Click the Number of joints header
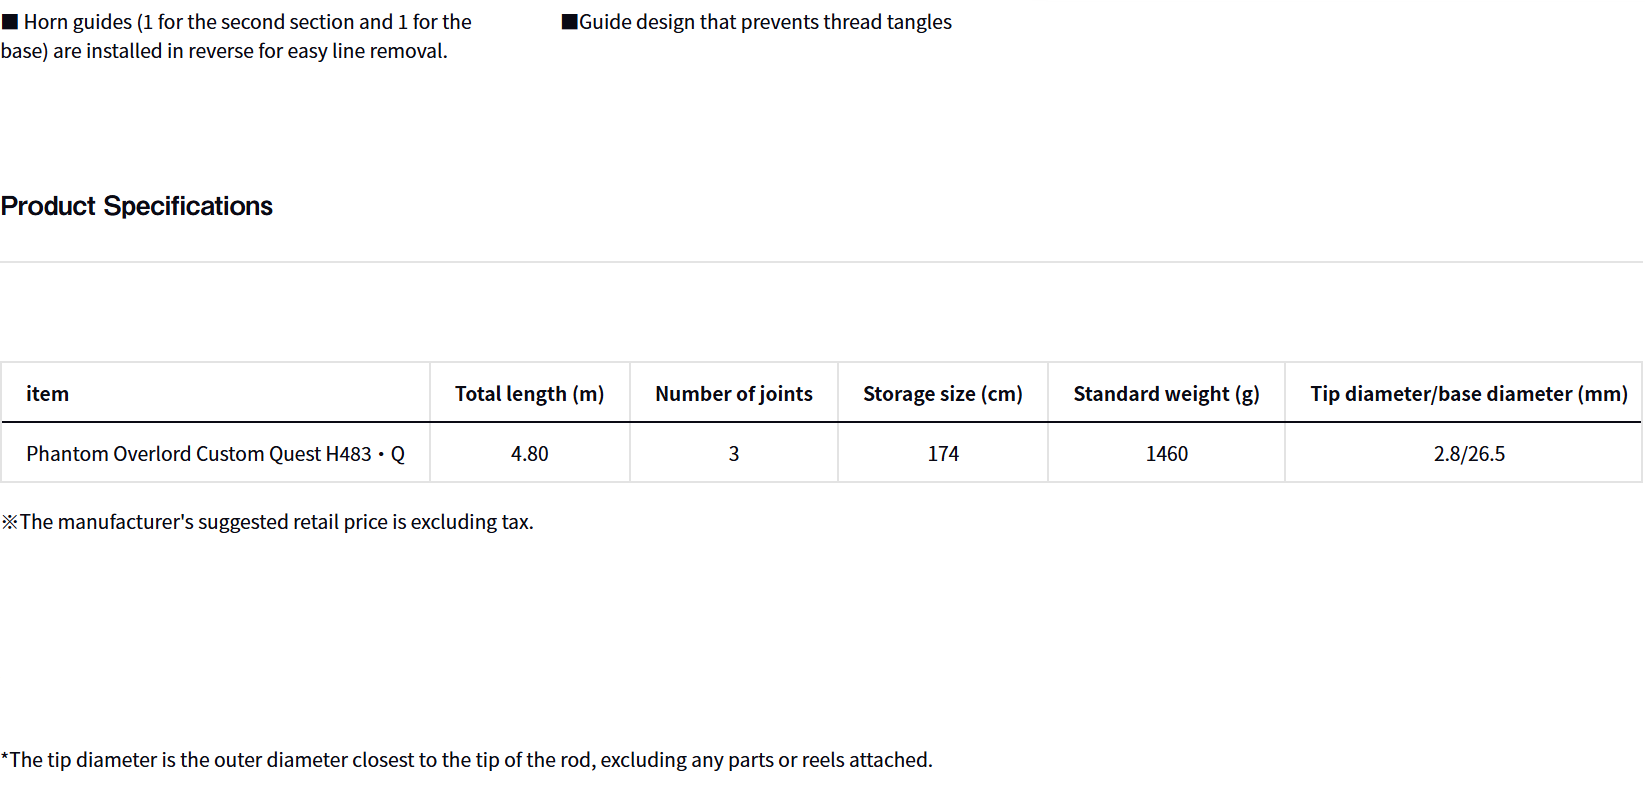Viewport: 1645px width, 791px height. (733, 394)
